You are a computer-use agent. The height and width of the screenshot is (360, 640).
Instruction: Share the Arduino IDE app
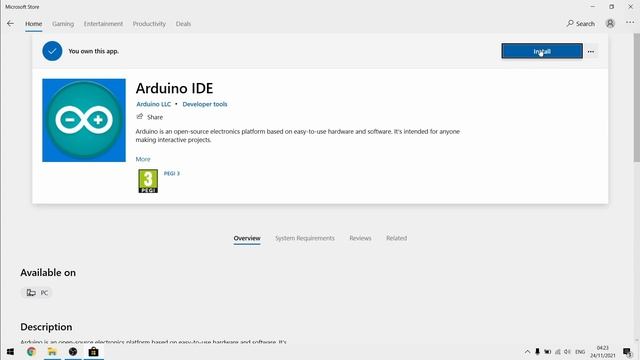tap(149, 117)
